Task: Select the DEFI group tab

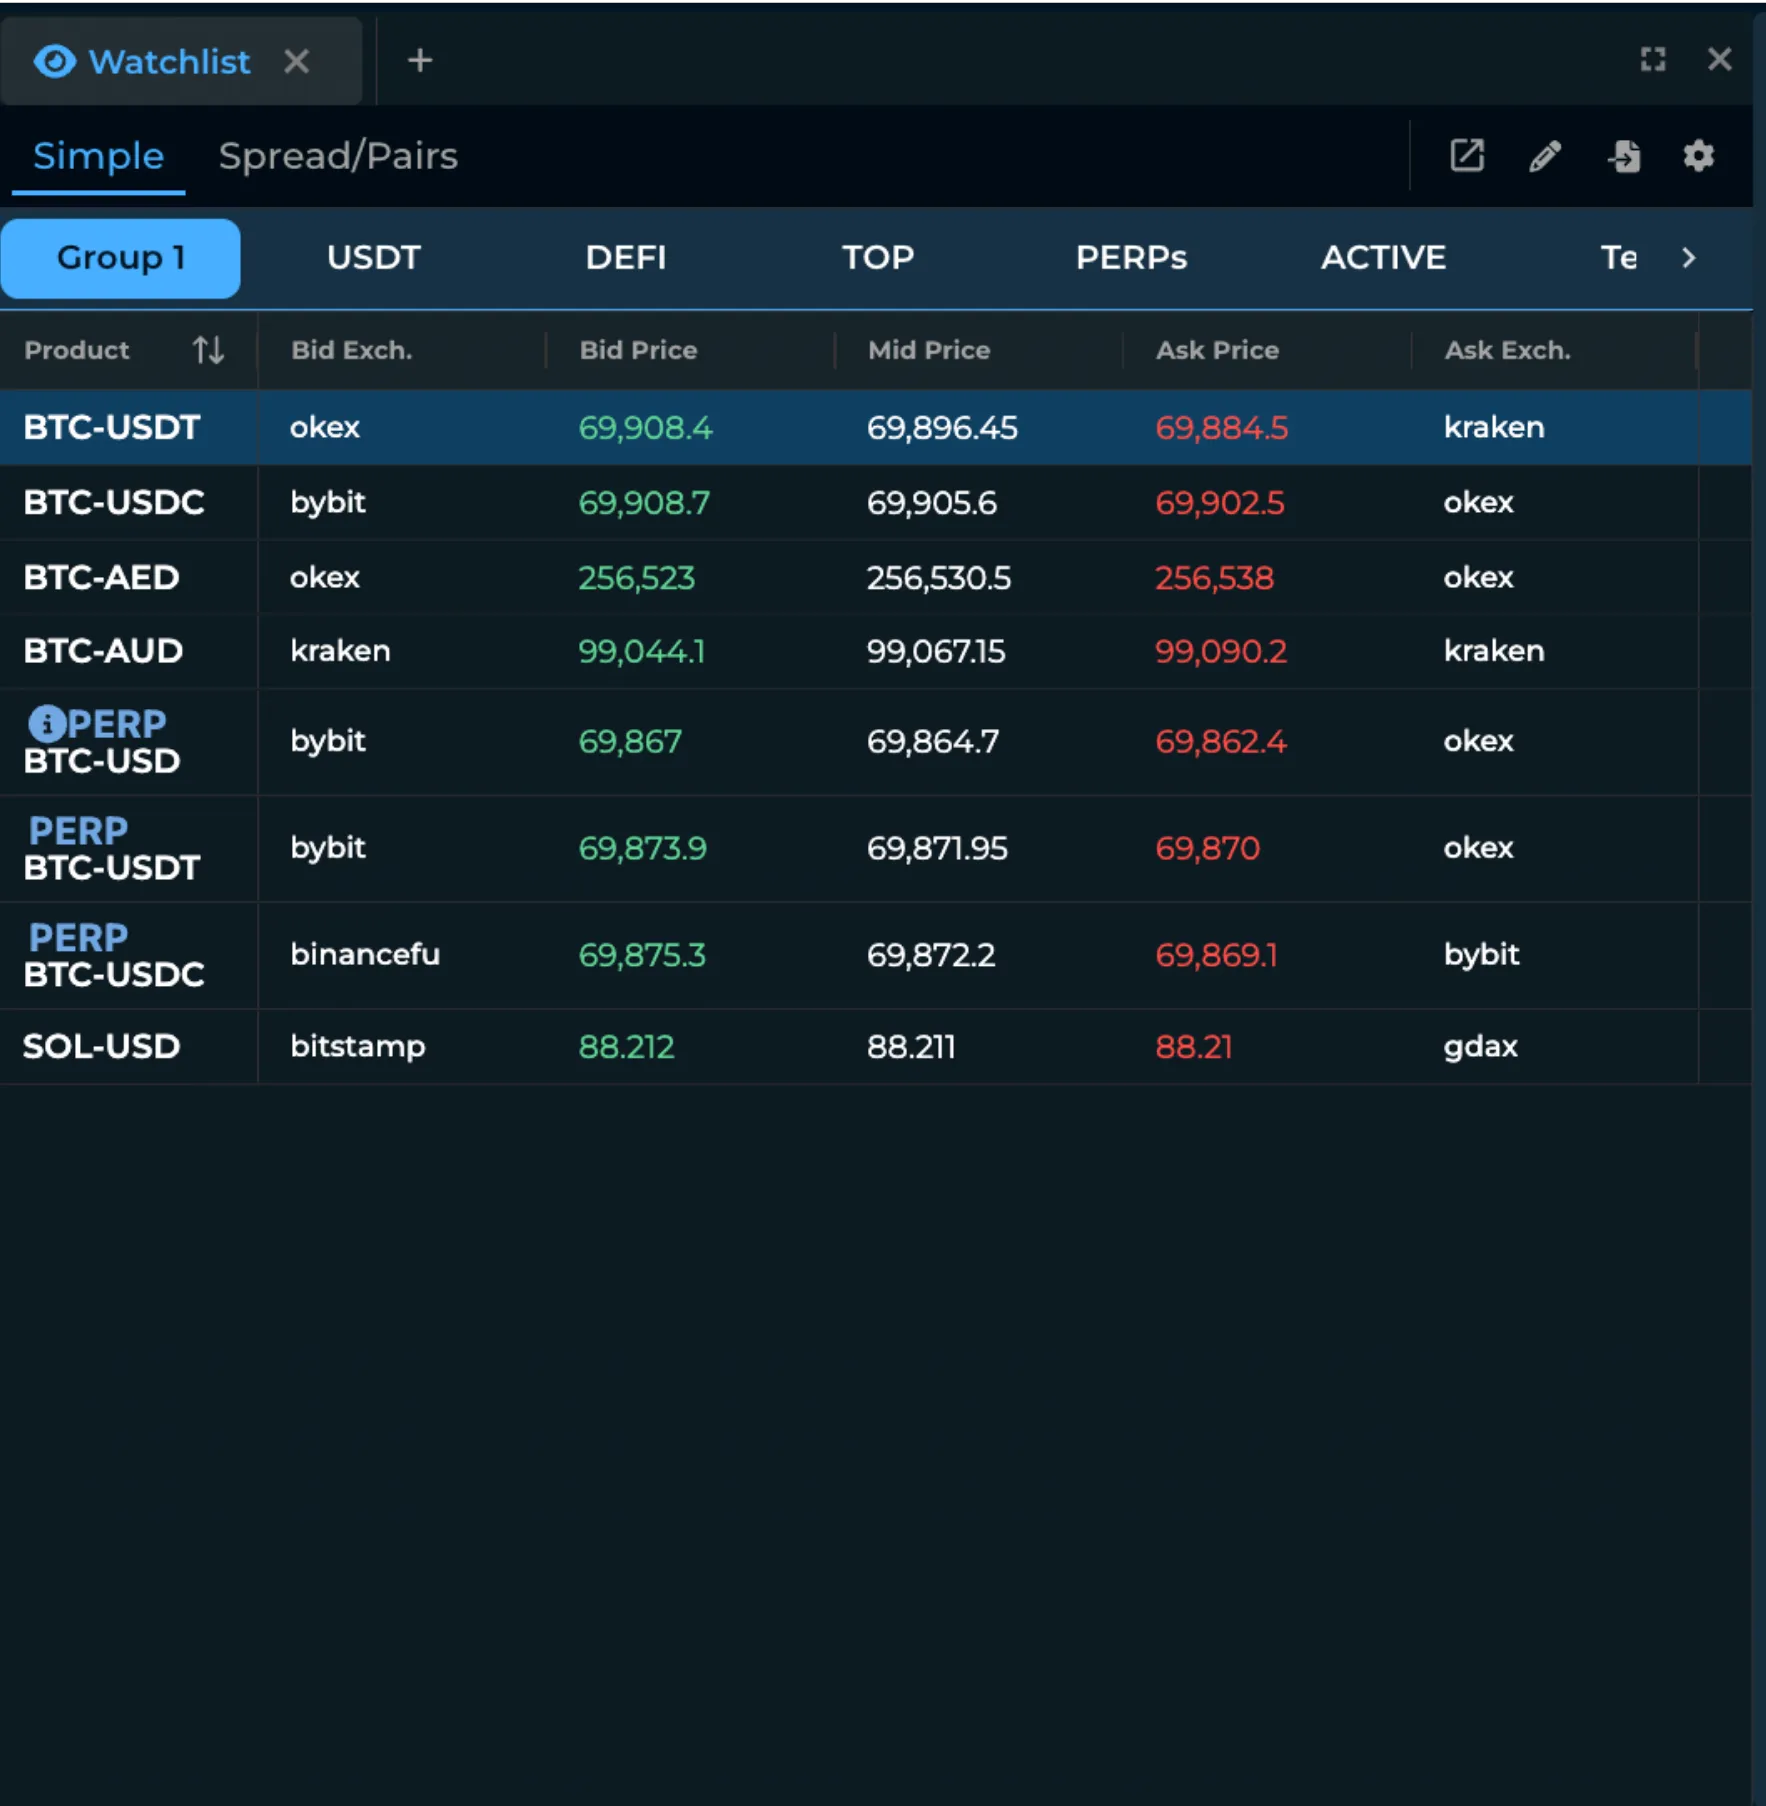Action: click(x=625, y=258)
